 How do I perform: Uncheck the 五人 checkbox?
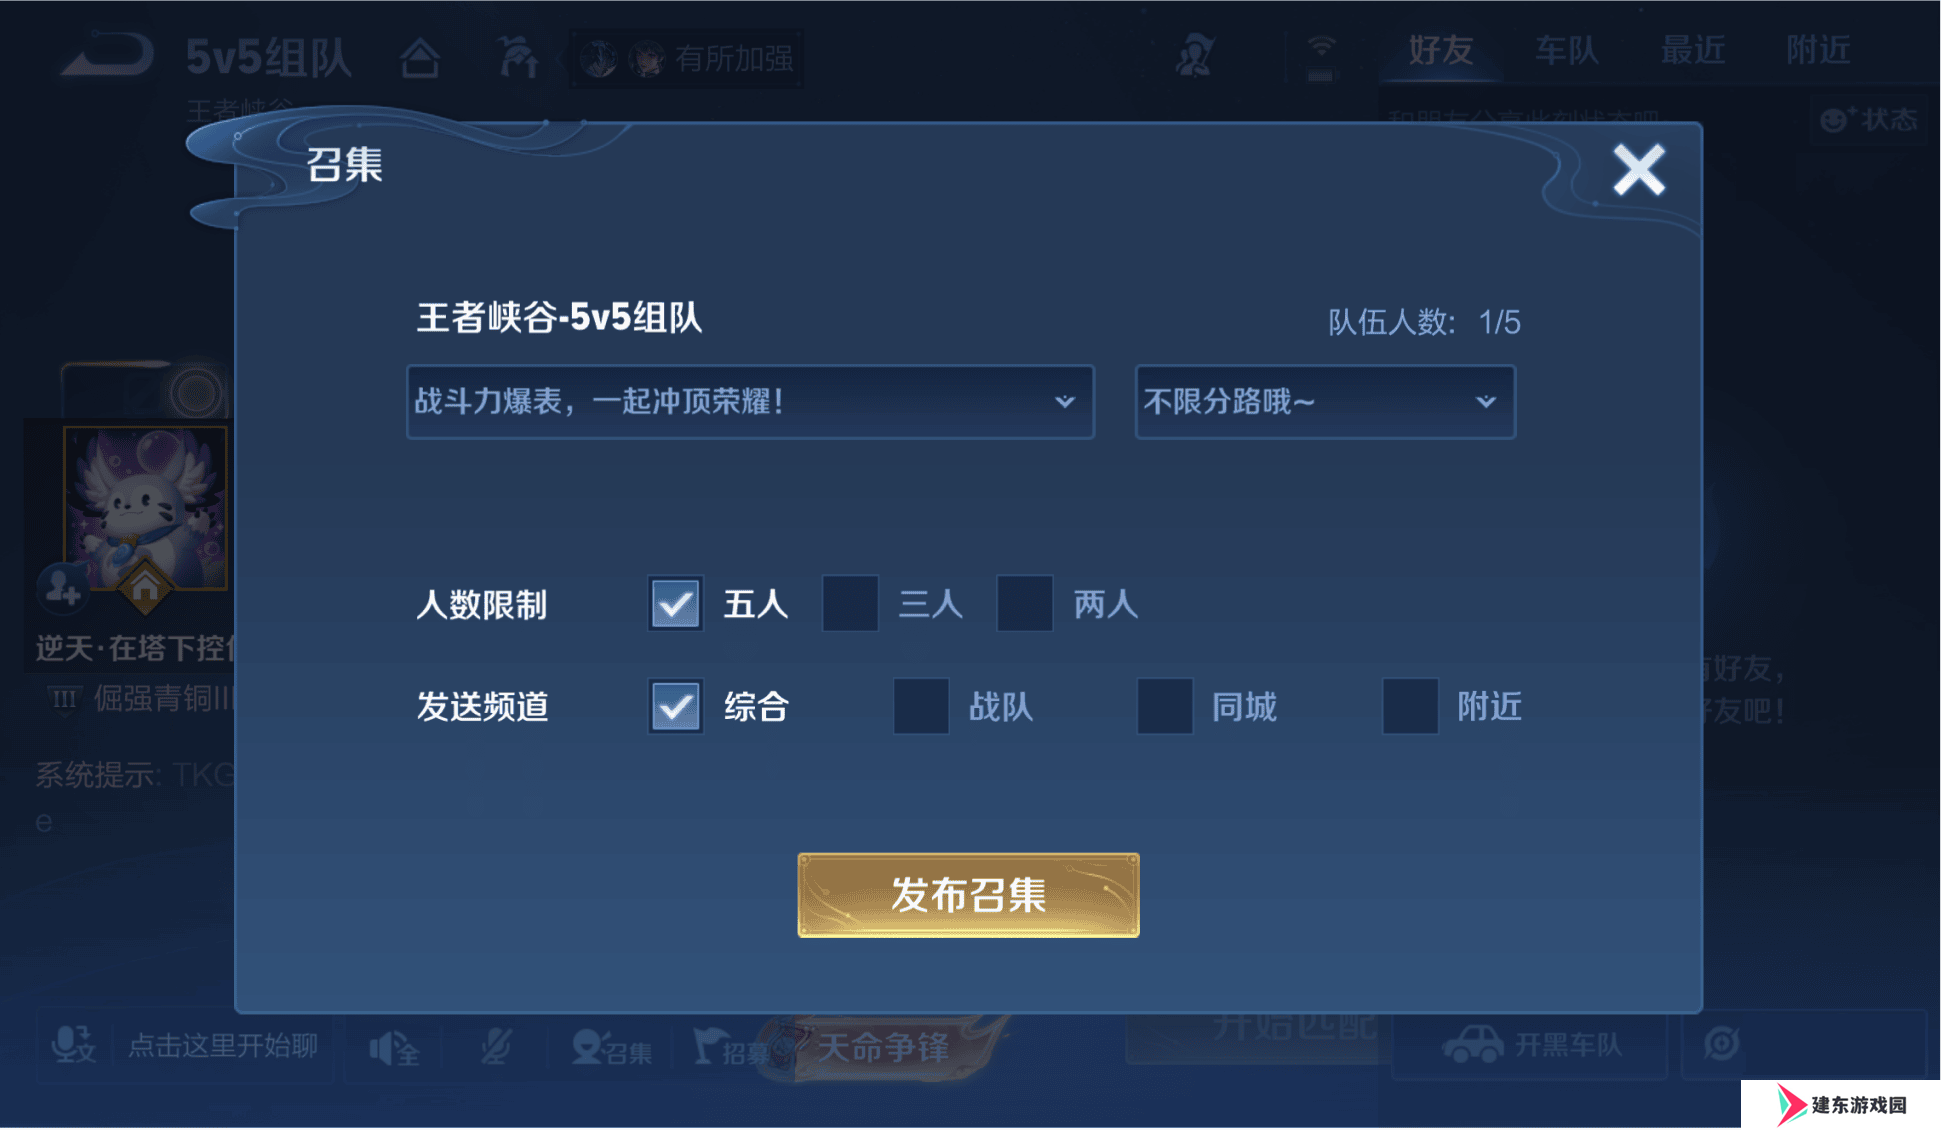pos(675,603)
